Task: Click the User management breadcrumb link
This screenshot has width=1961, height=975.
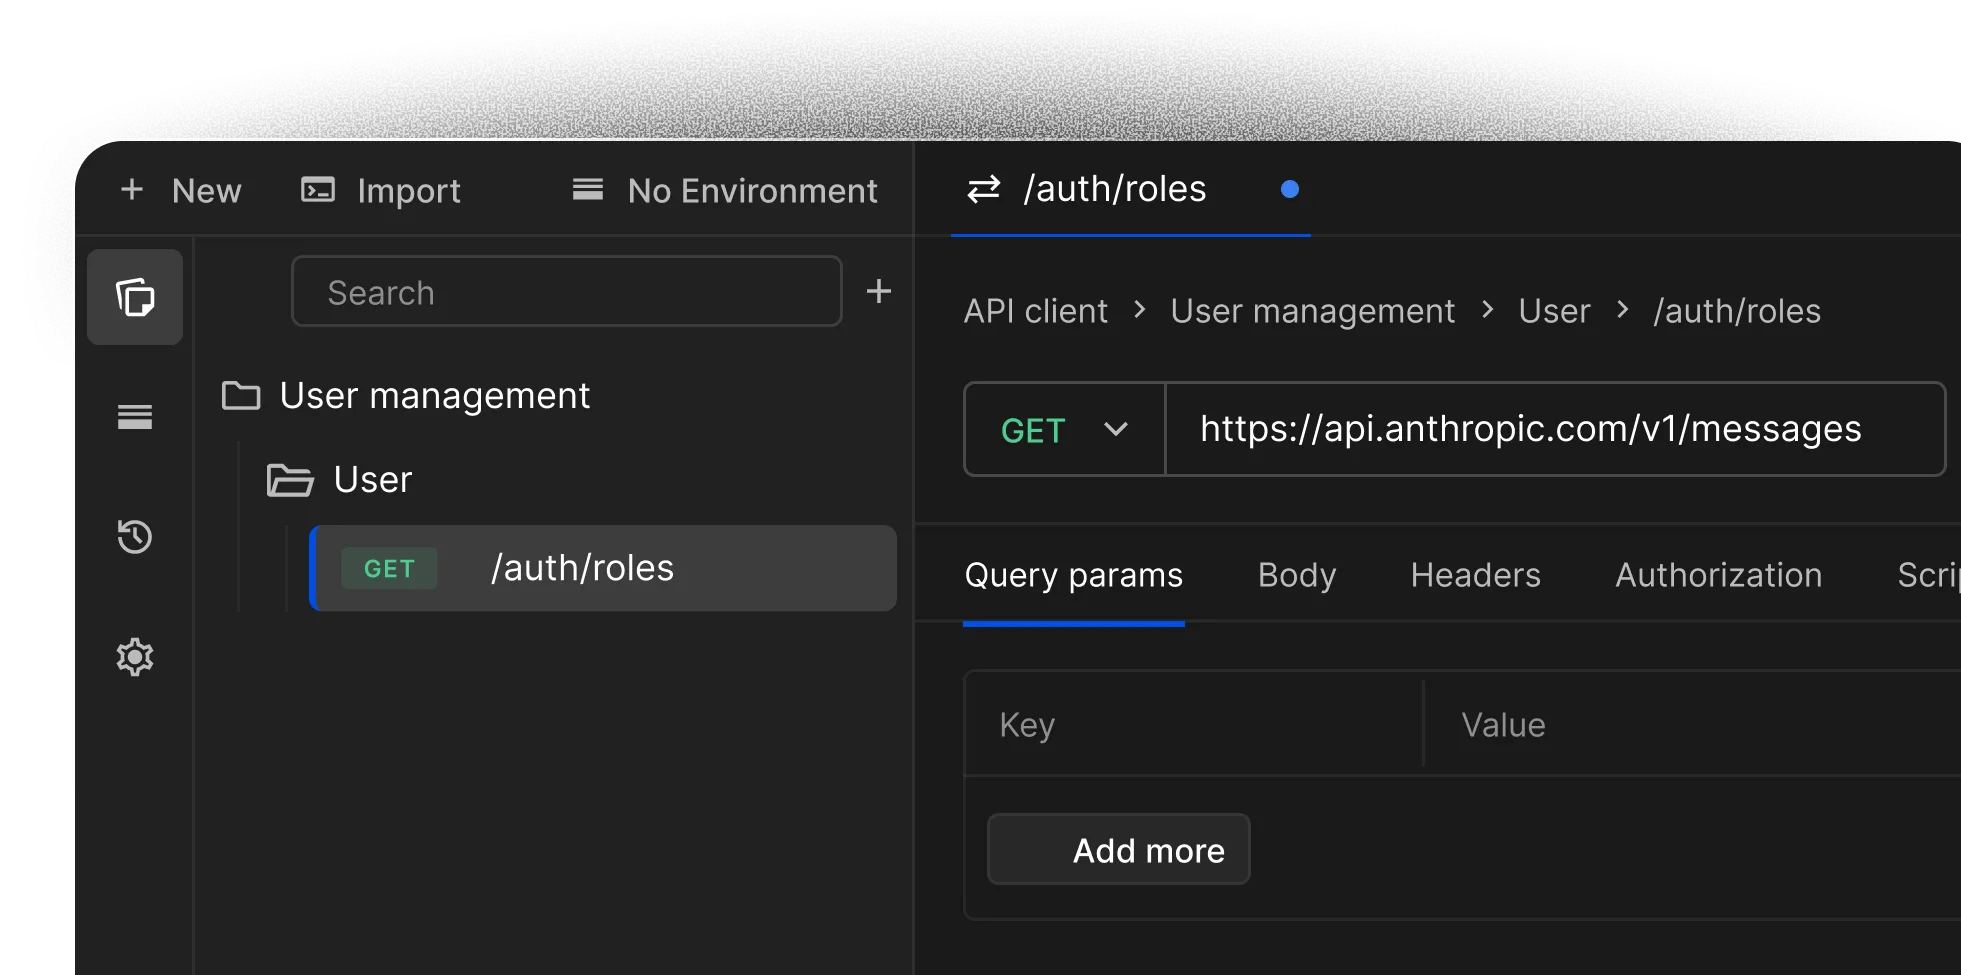Action: point(1313,311)
